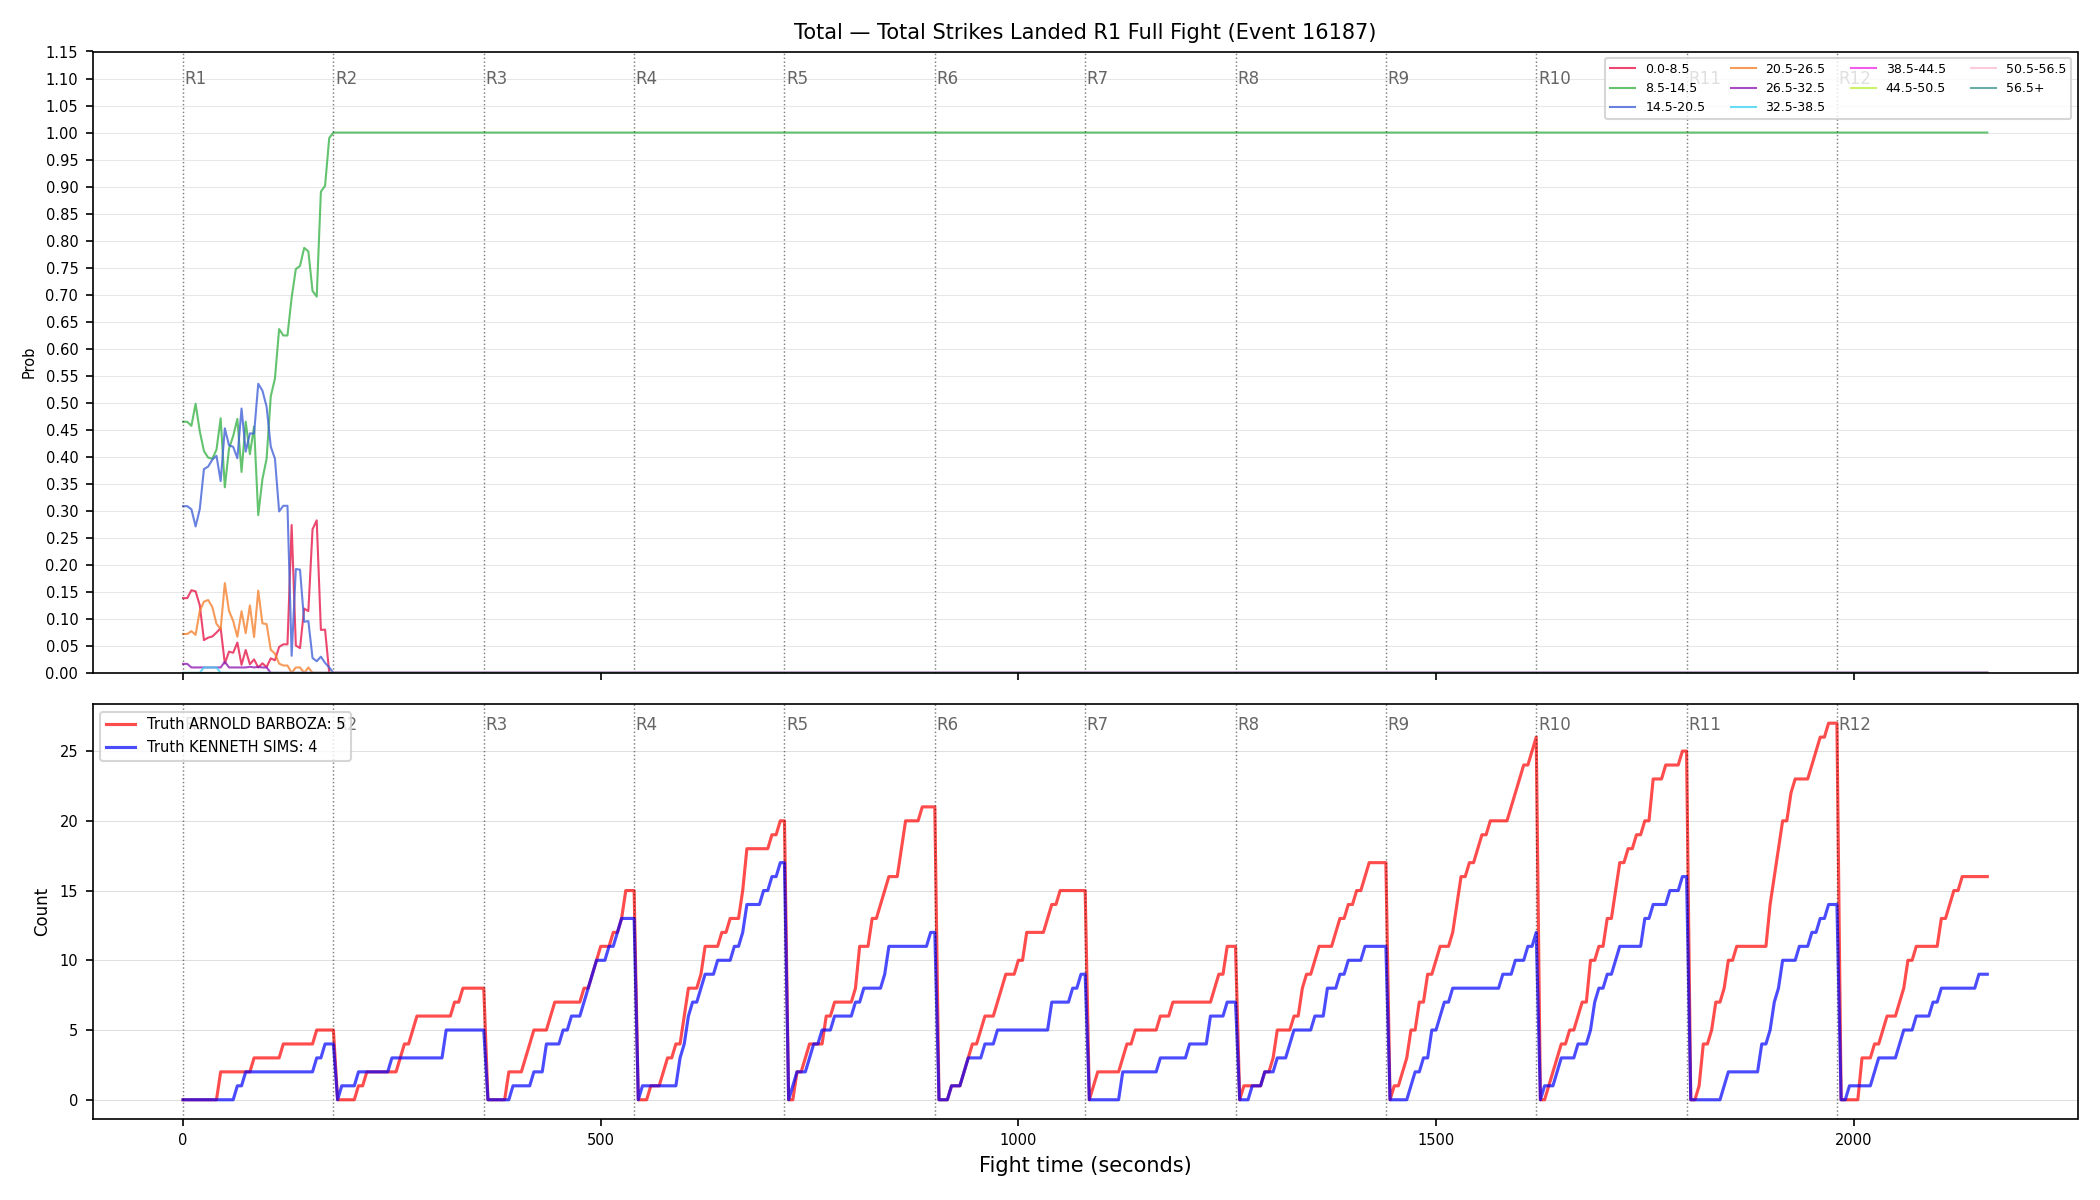Screen dimensions: 2100x1200
Task: Click the R10 round label in the count chart
Action: (x=1554, y=724)
